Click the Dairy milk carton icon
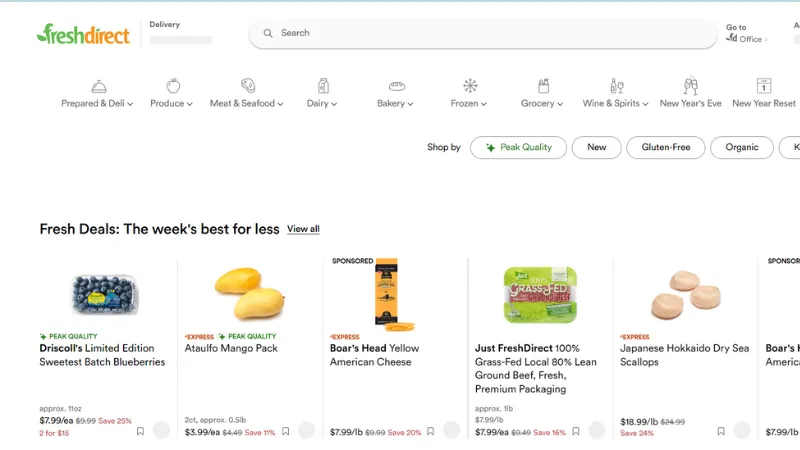This screenshot has height=450, width=800. (x=323, y=86)
